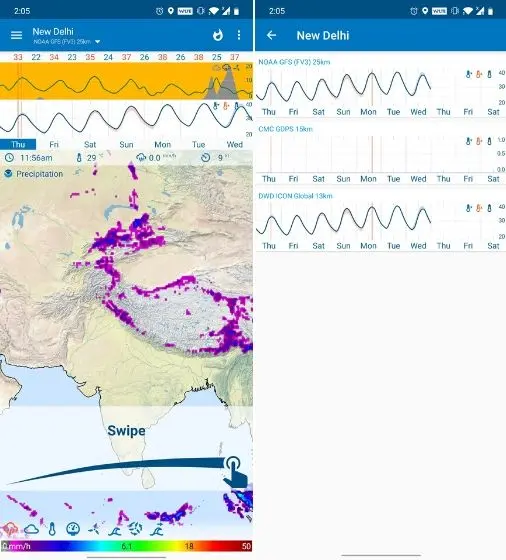
Task: Select the cloud cover map layer
Action: click(x=31, y=529)
